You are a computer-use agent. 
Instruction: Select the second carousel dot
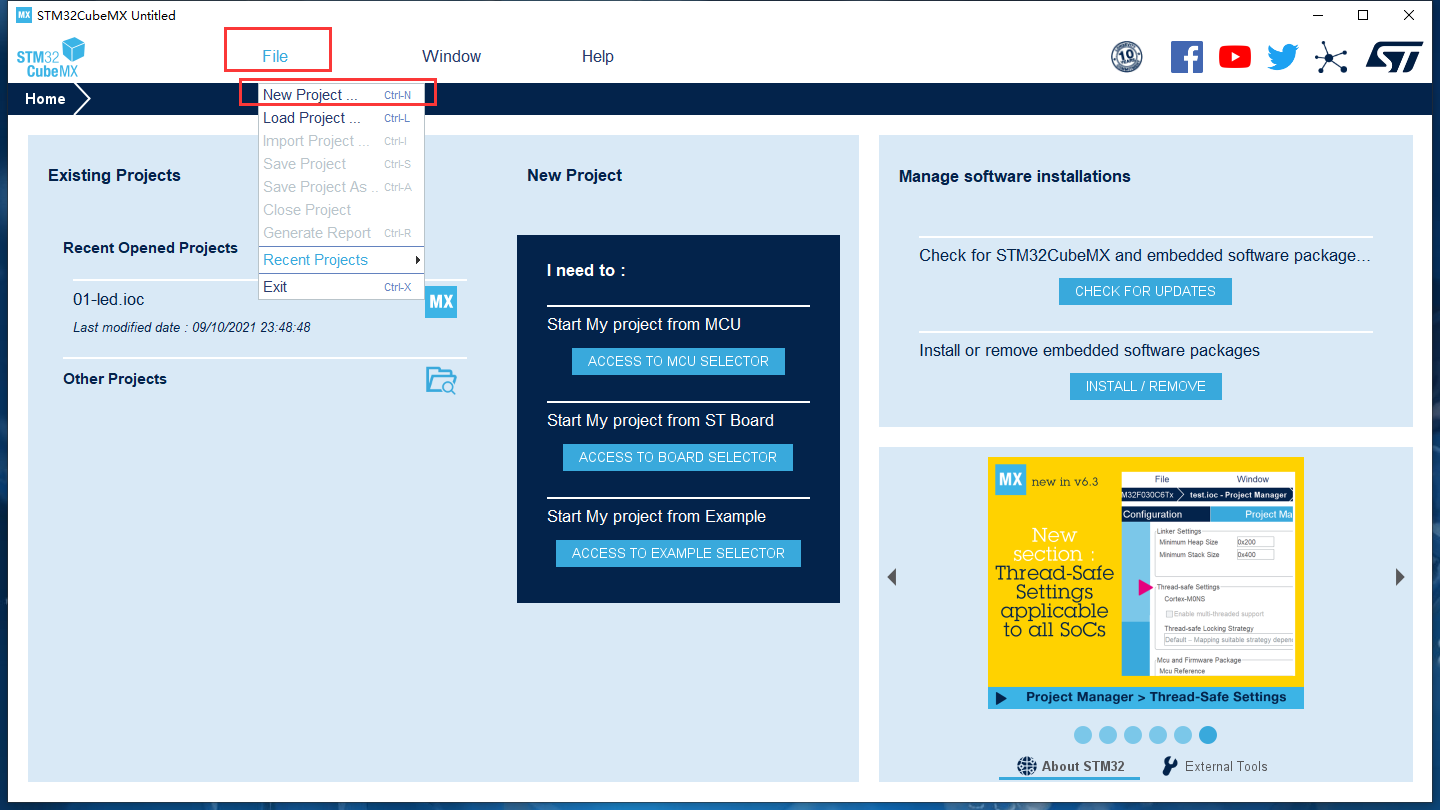click(1108, 735)
